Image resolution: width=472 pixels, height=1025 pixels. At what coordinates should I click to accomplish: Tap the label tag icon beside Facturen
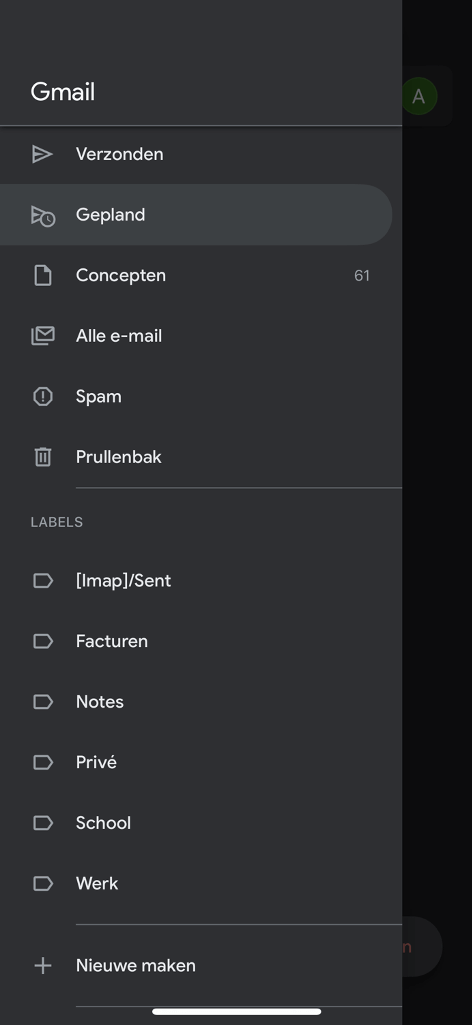point(42,641)
